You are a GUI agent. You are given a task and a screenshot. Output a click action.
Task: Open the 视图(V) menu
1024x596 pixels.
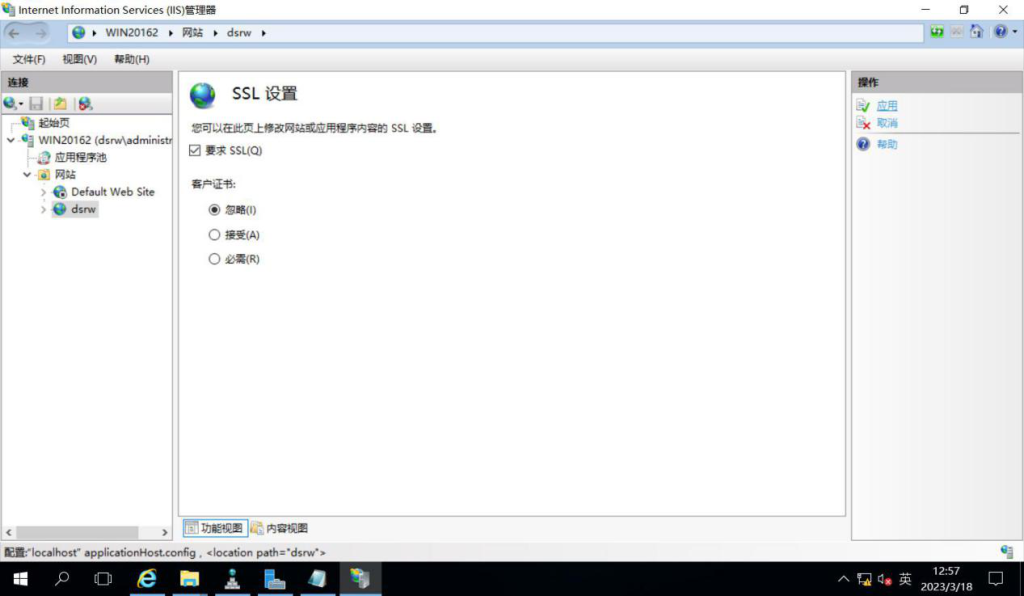click(x=80, y=59)
